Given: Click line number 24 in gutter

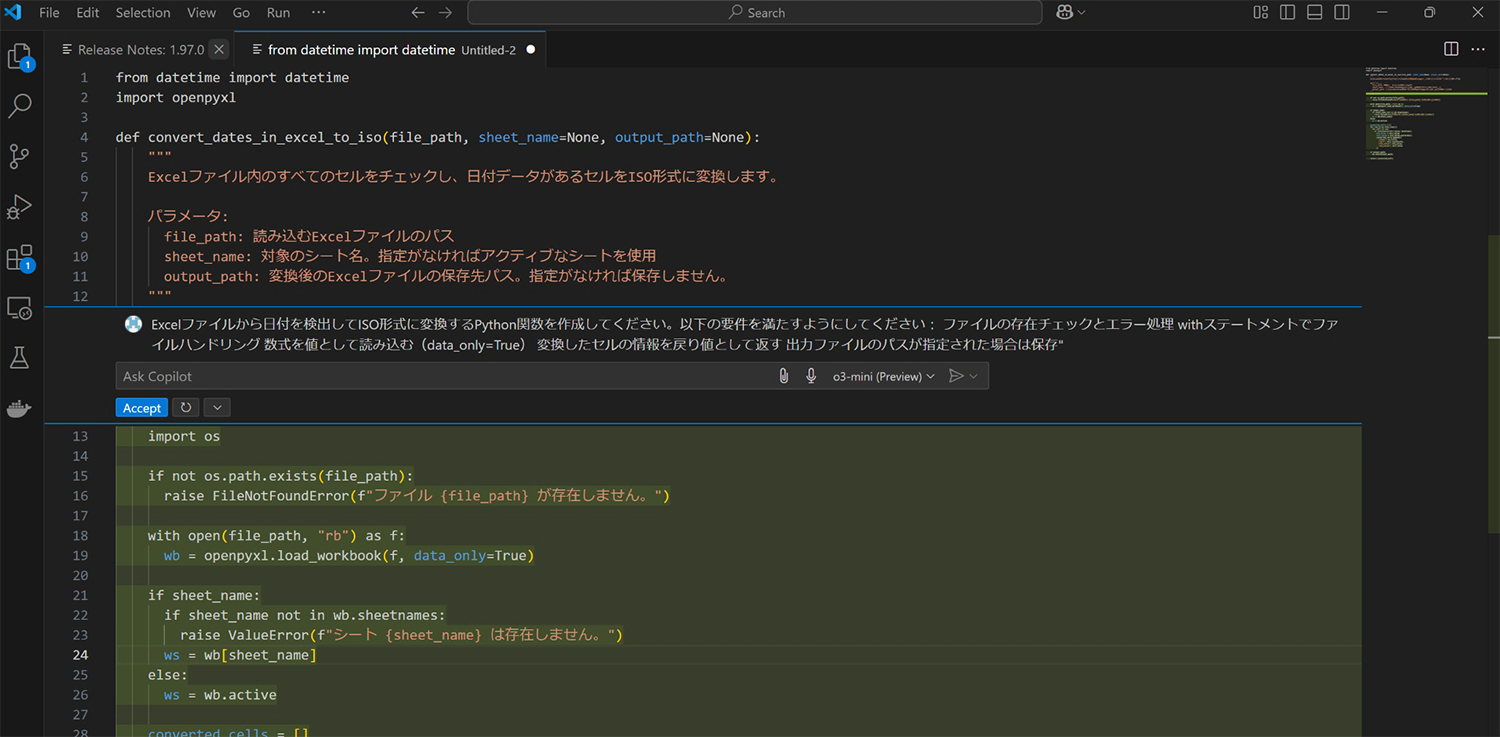Looking at the screenshot, I should pyautogui.click(x=79, y=655).
